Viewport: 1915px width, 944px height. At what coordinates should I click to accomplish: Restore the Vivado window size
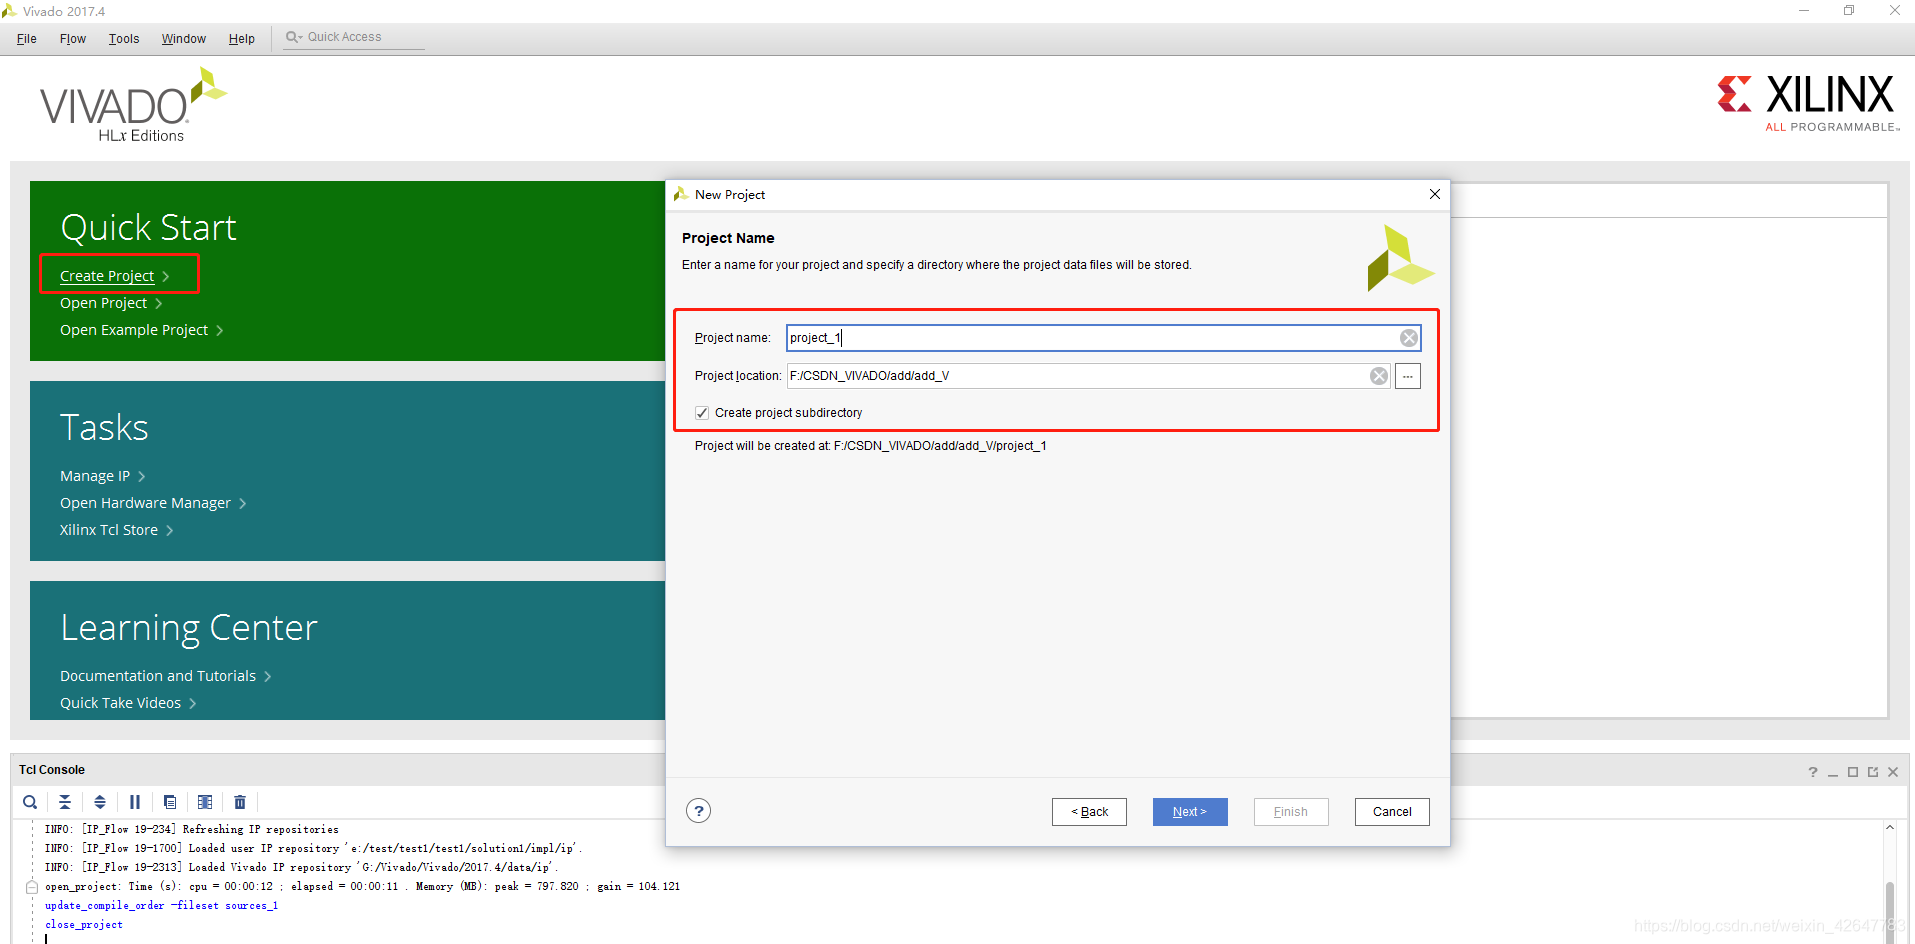pyautogui.click(x=1849, y=11)
